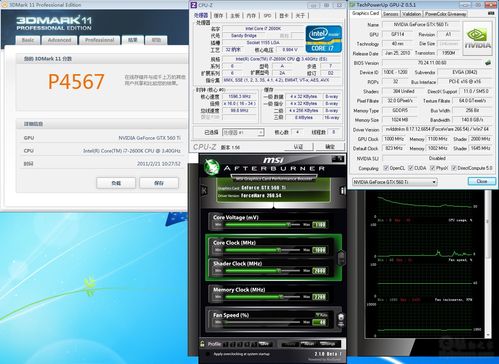Click the P4567 score text
Screen dimensions: 499x364
(76, 82)
